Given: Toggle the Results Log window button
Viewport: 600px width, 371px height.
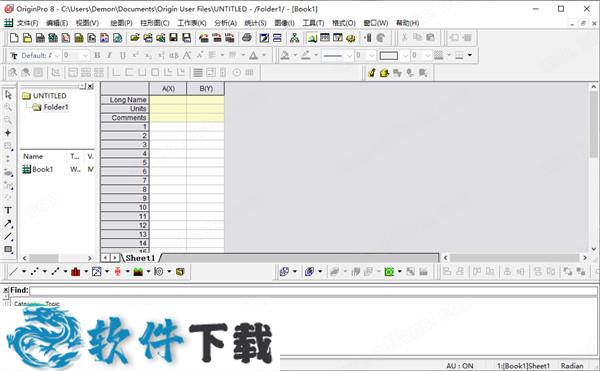Looking at the screenshot, I should point(325,37).
